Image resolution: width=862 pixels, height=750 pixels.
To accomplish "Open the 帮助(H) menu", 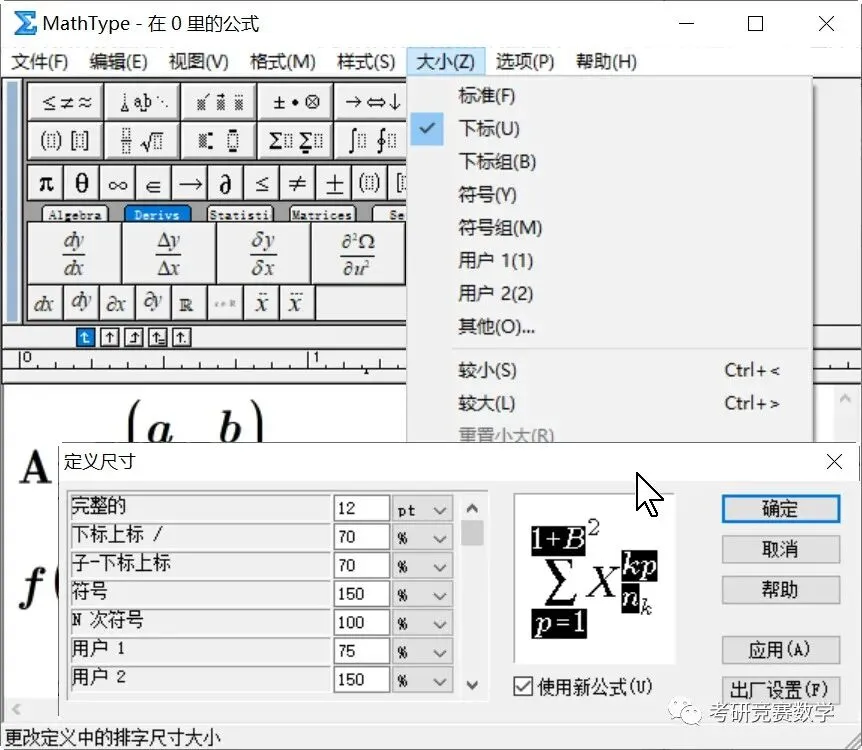I will coord(606,62).
